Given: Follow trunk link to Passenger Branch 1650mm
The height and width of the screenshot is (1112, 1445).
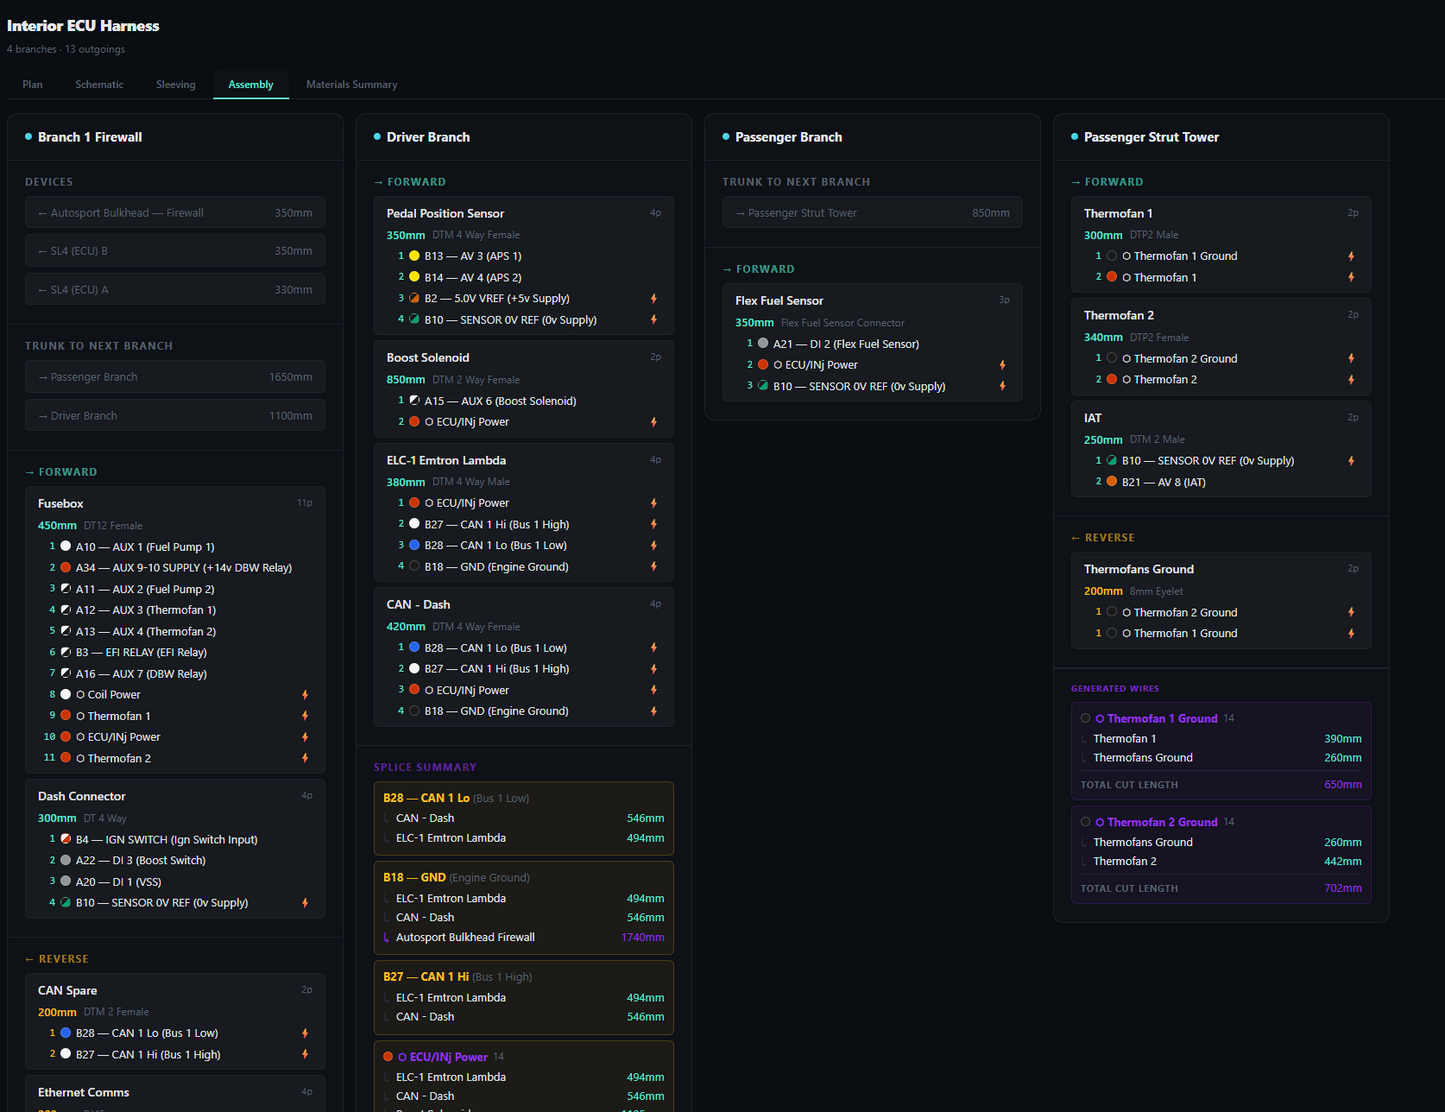Looking at the screenshot, I should pos(175,377).
